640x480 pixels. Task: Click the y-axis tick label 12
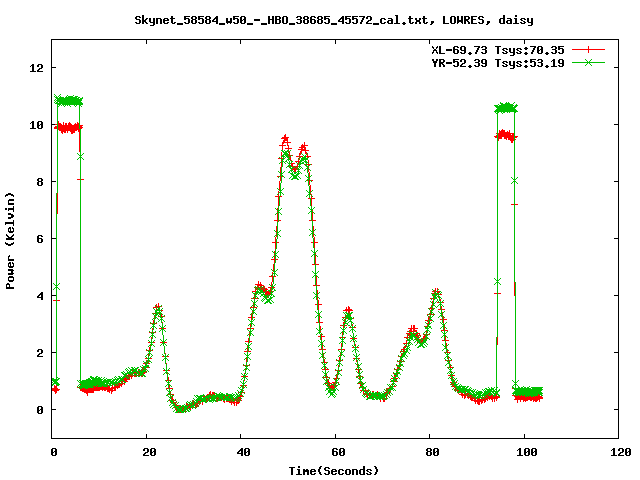tap(36, 68)
